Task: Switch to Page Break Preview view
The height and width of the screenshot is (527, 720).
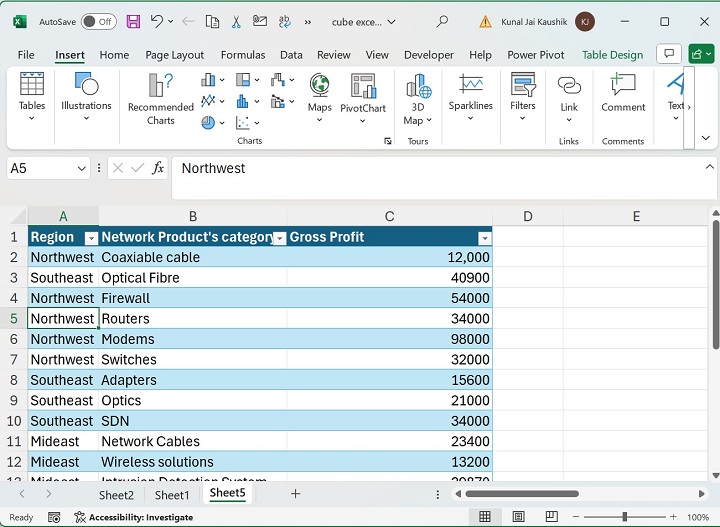Action: (549, 517)
